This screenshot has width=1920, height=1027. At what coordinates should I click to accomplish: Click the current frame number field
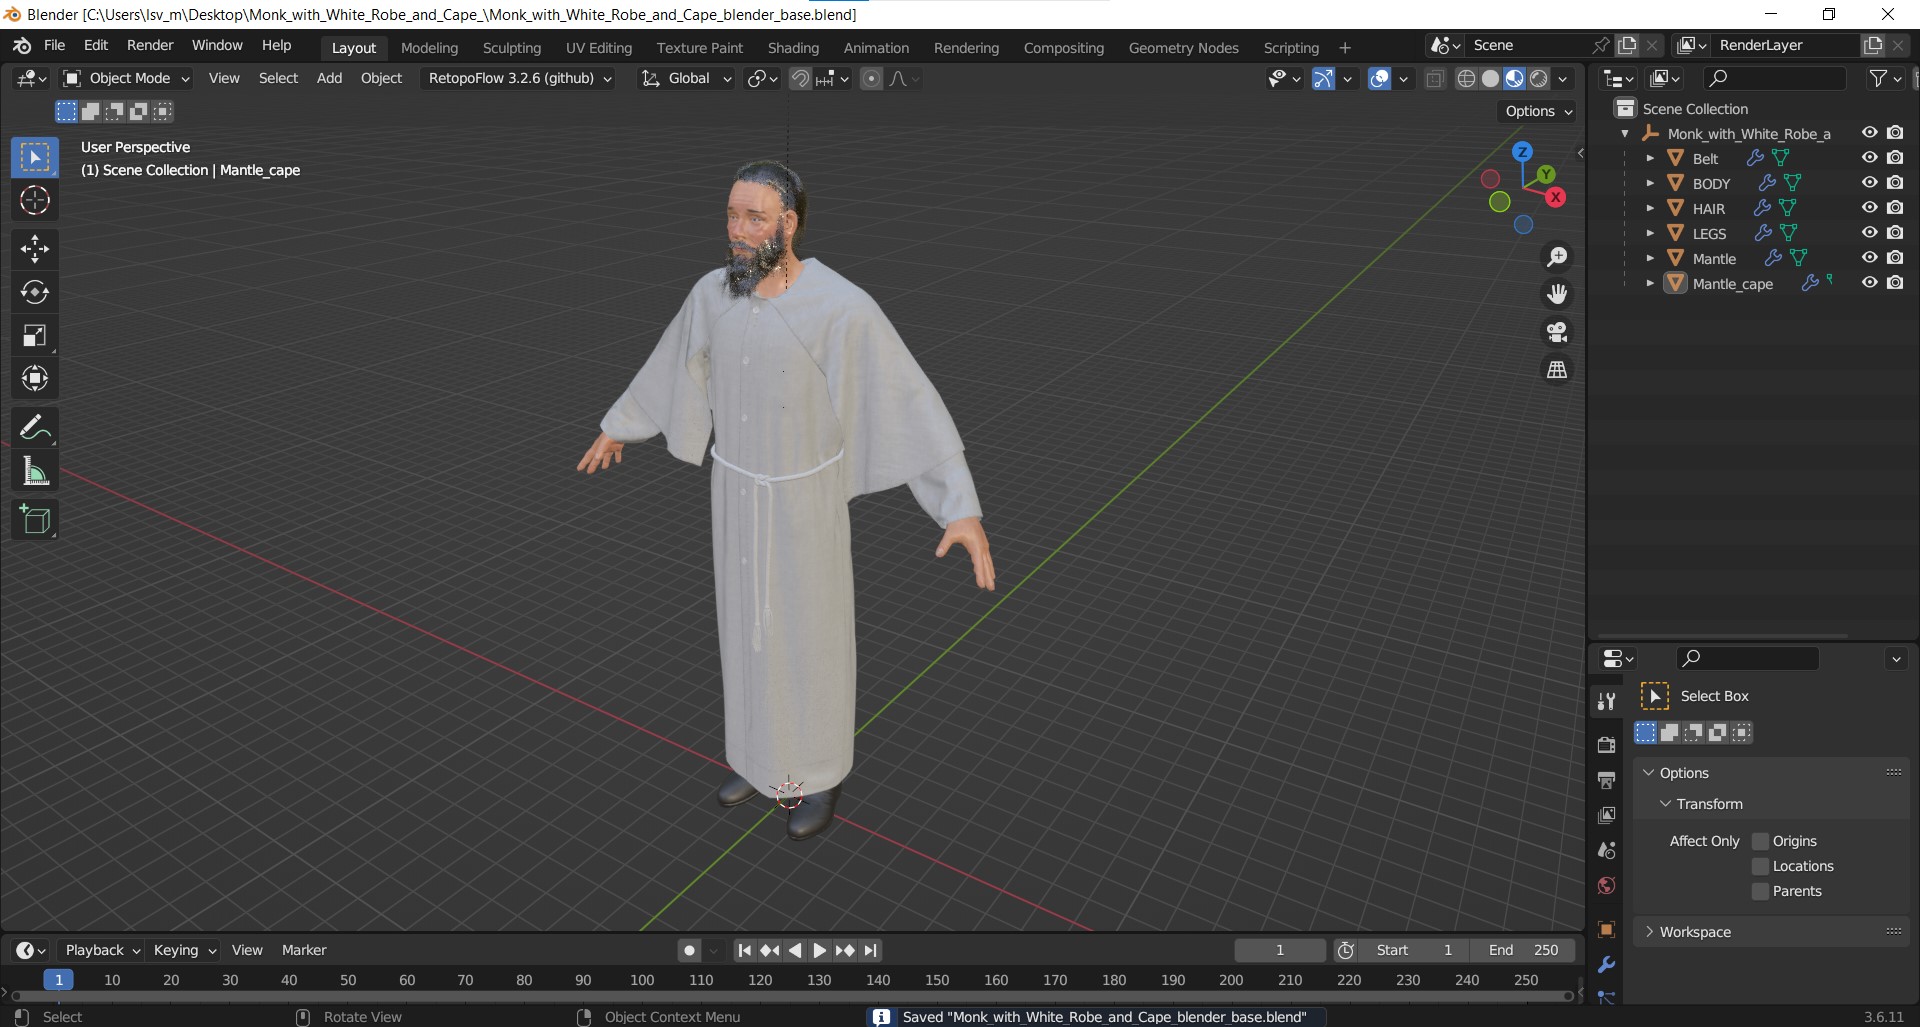1280,950
